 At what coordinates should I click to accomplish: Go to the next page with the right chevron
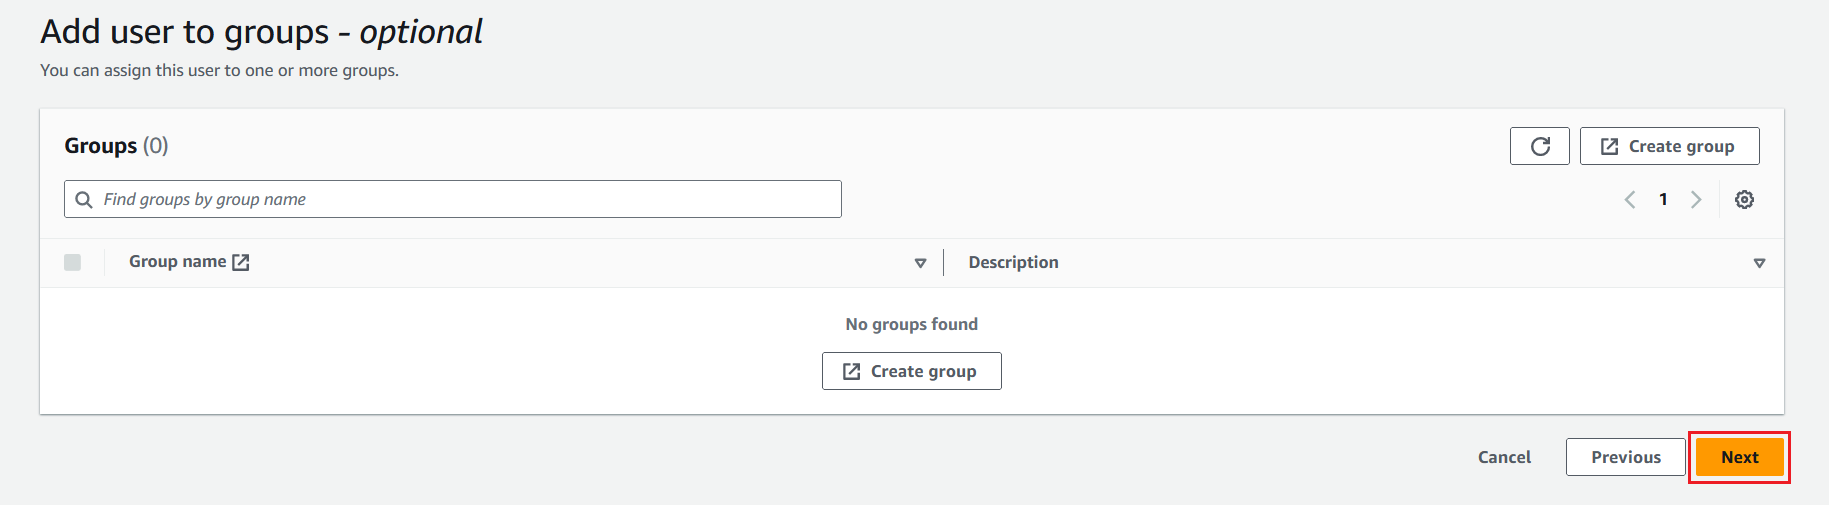point(1696,200)
